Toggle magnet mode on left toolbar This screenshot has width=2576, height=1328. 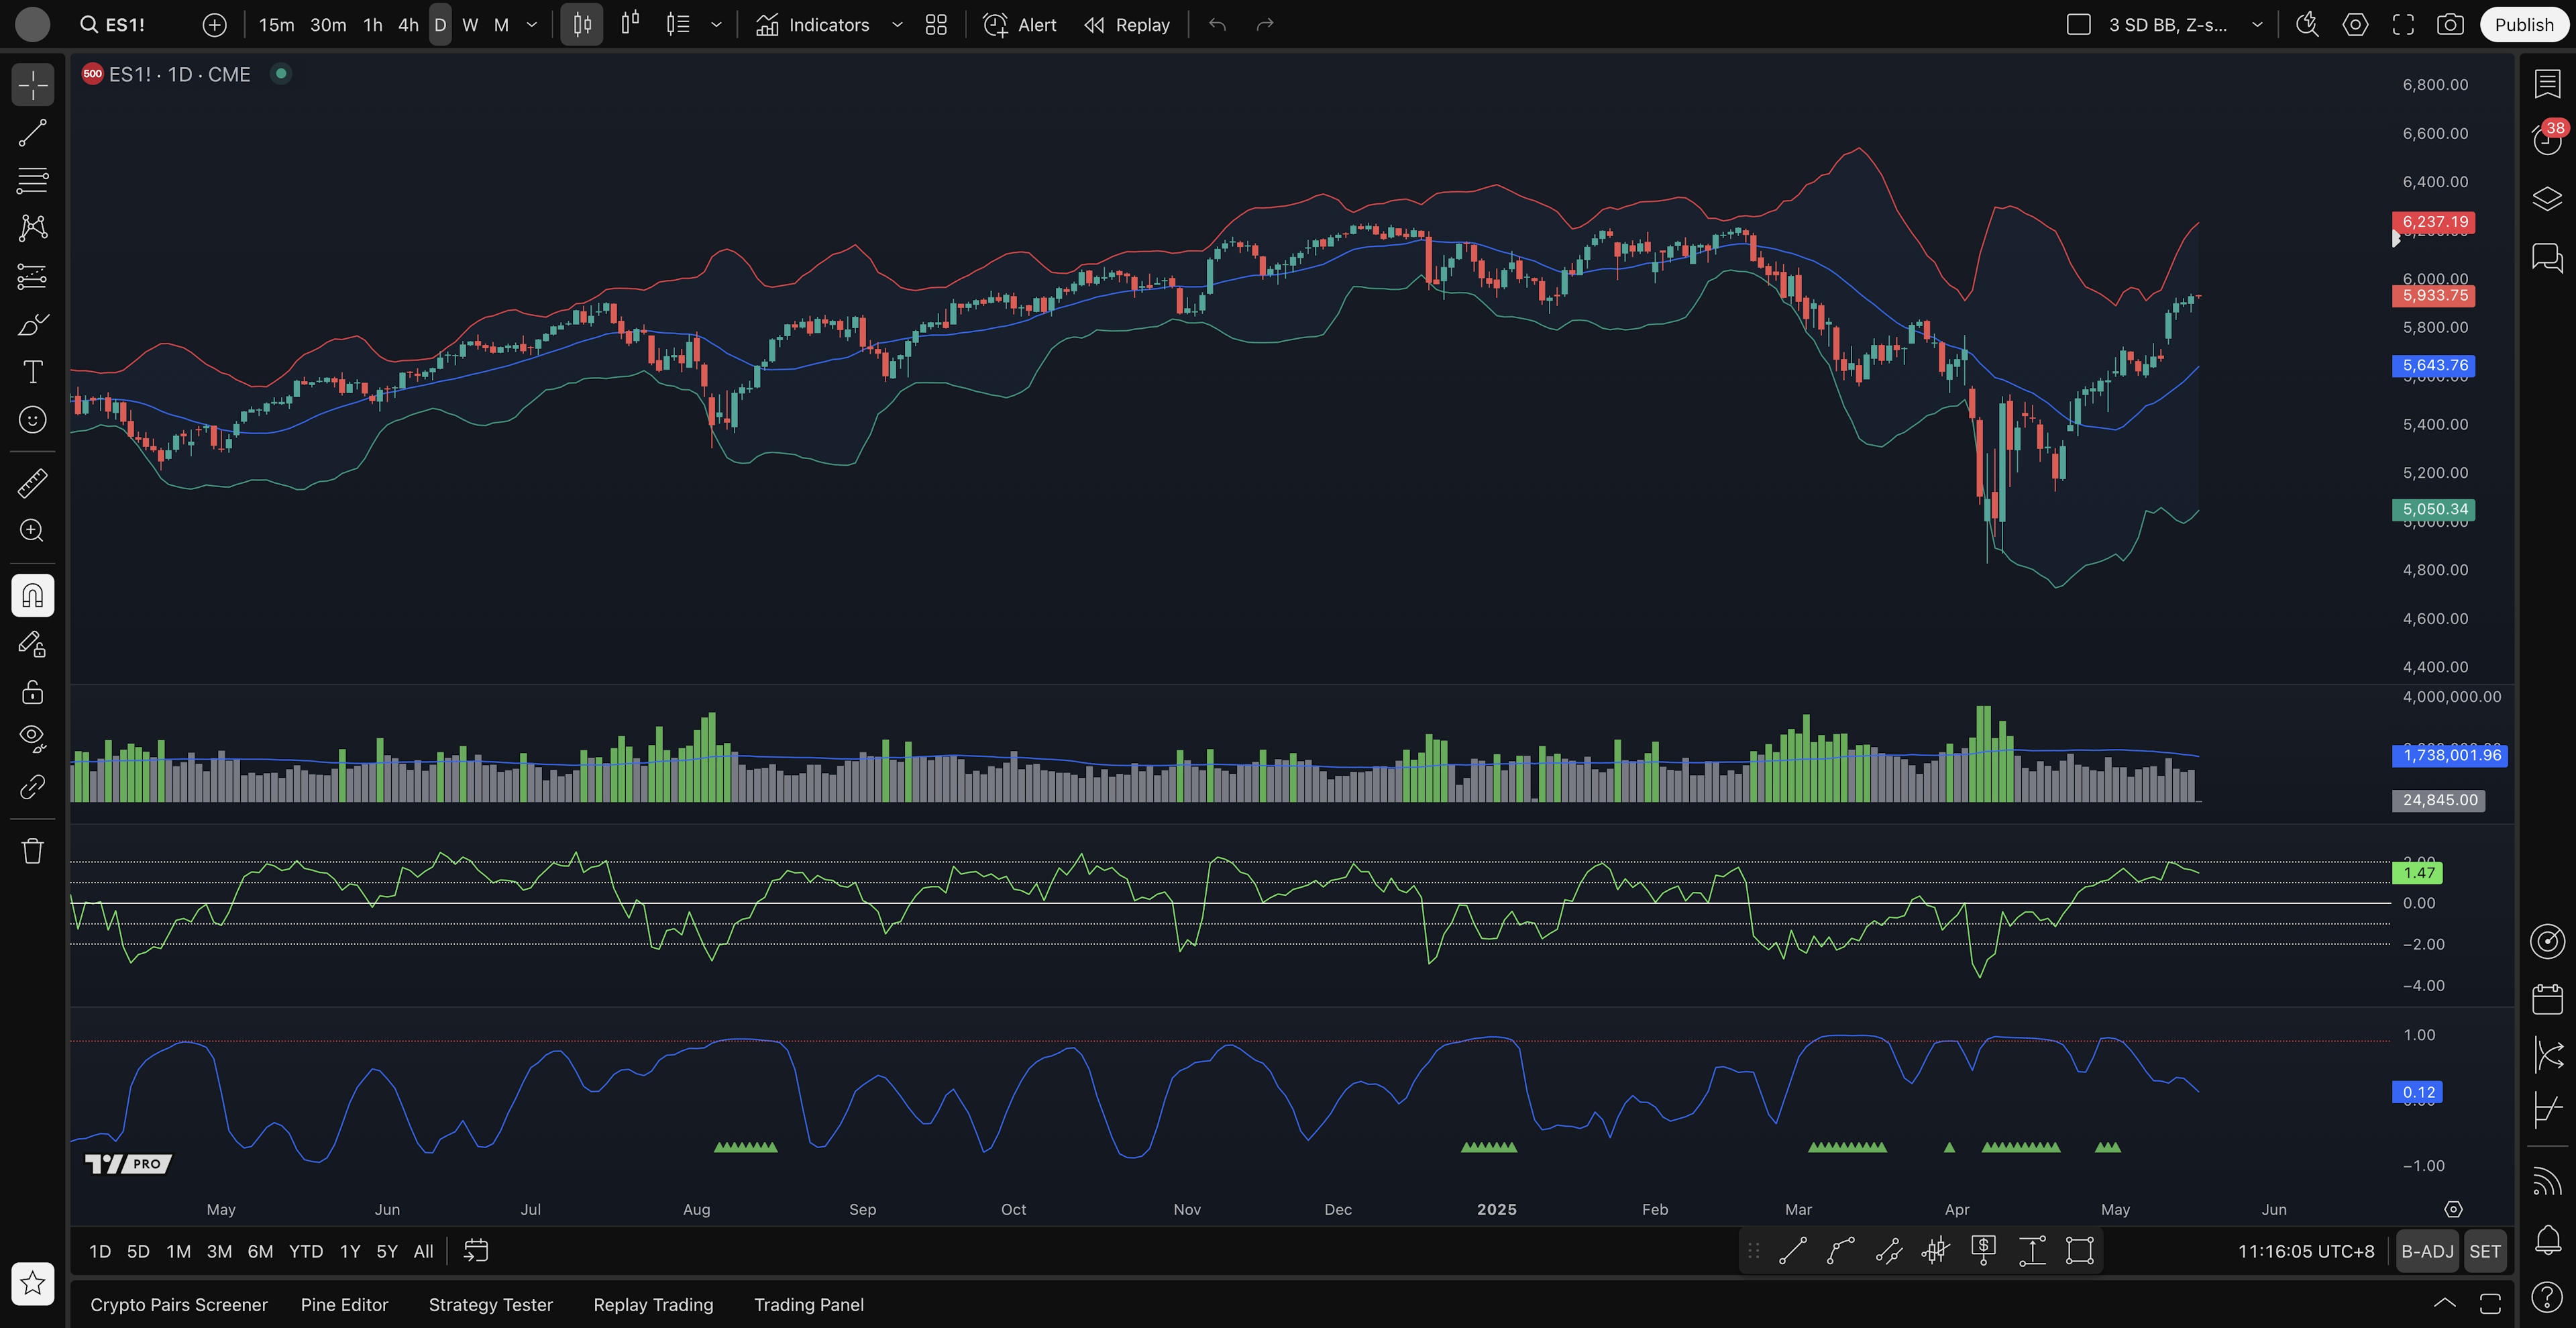coord(32,596)
